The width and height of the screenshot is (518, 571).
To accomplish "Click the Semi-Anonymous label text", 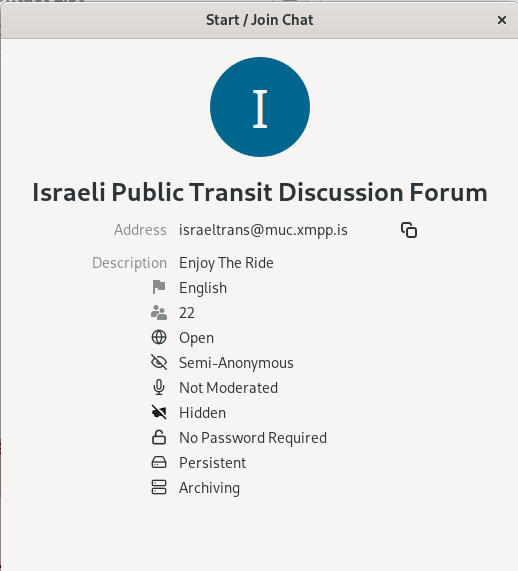I will pyautogui.click(x=236, y=363).
